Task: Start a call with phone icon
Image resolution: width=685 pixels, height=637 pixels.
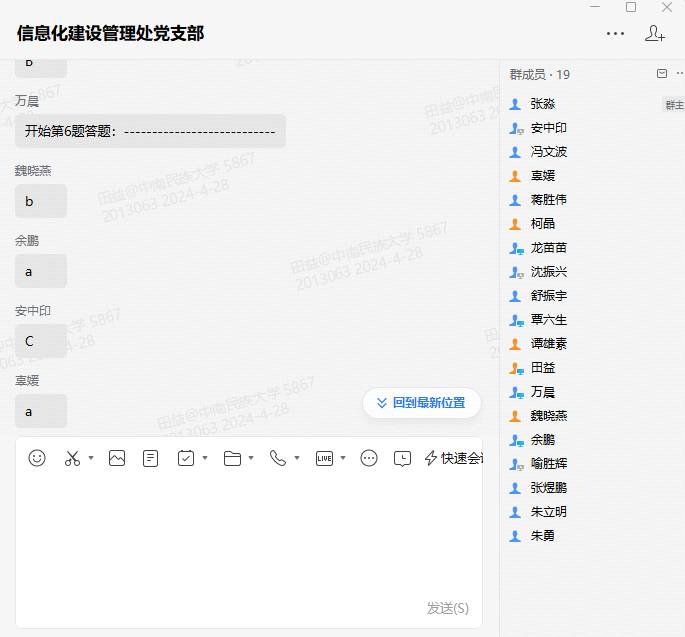Action: point(278,458)
